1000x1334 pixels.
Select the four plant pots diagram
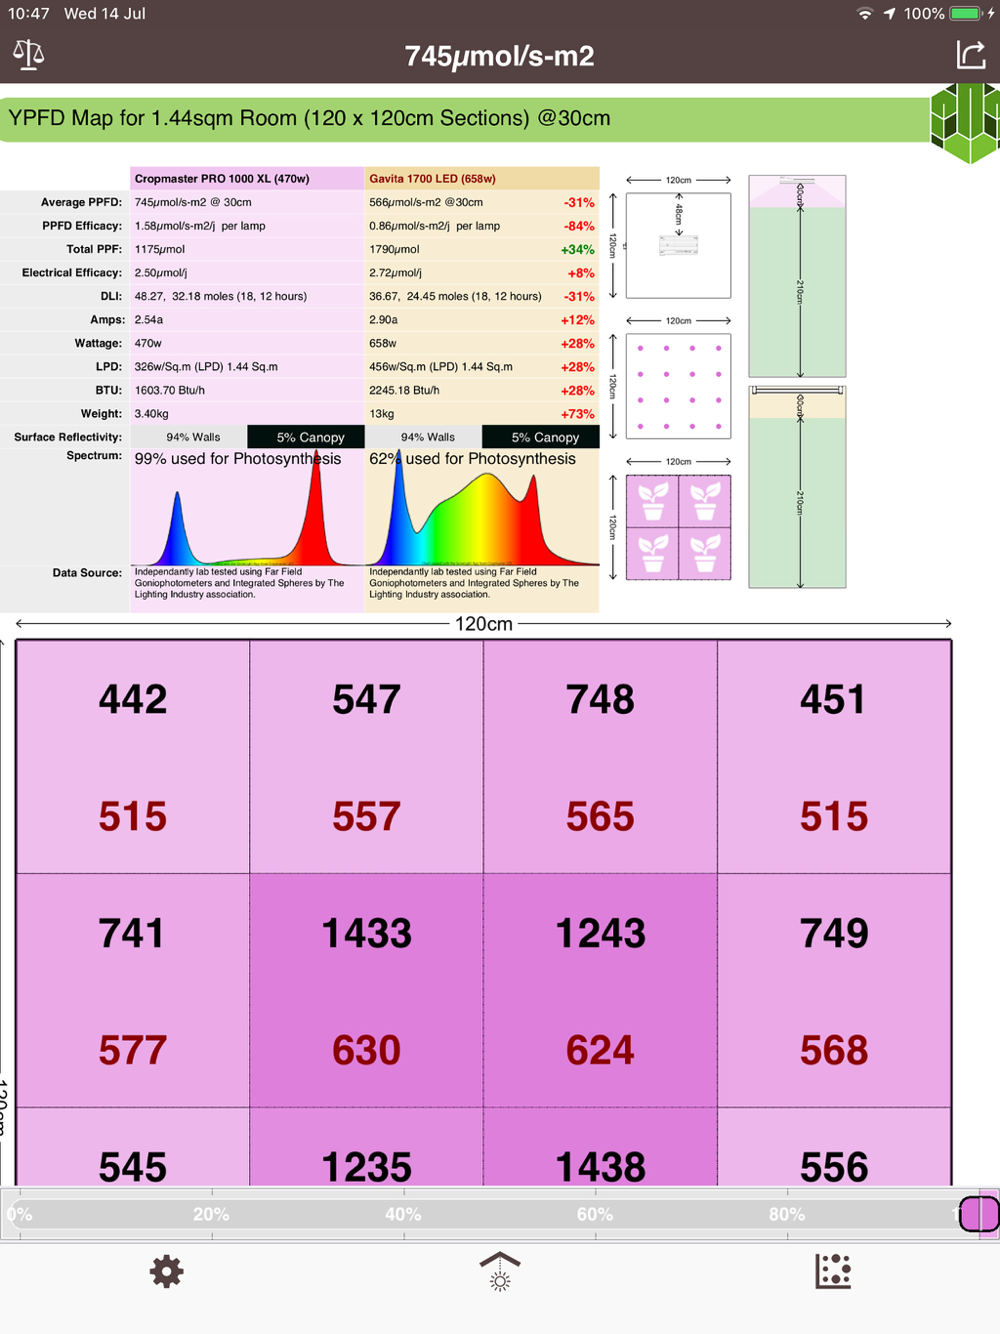pyautogui.click(x=678, y=527)
